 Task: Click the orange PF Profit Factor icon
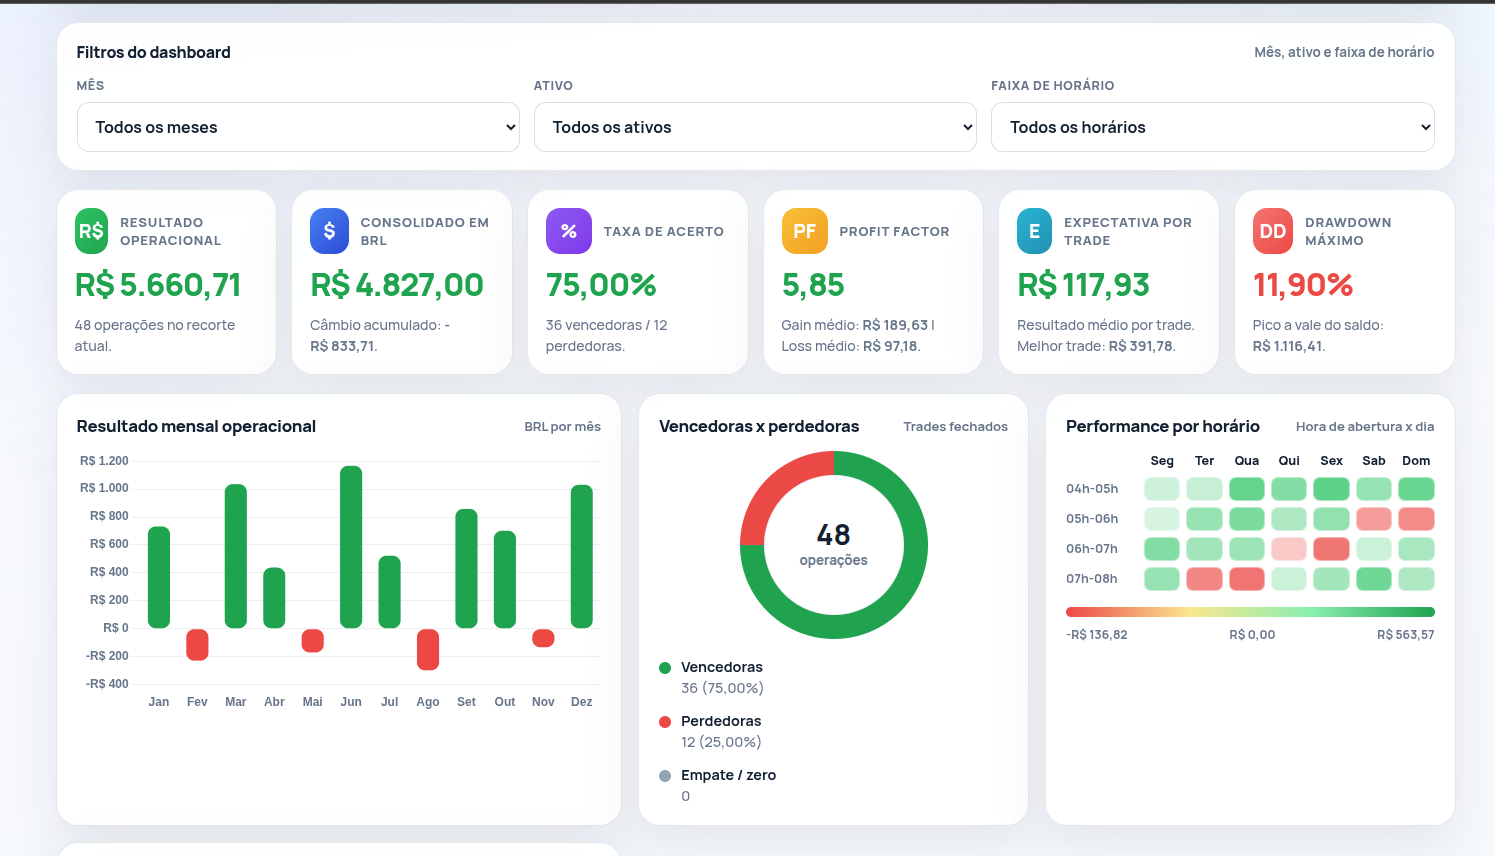tap(804, 231)
